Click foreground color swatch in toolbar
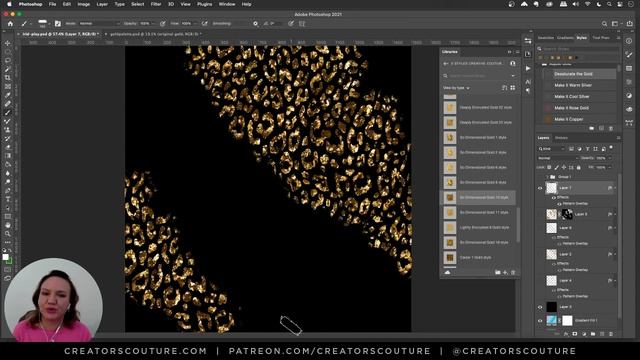Image resolution: width=640 pixels, height=360 pixels. tap(5, 257)
